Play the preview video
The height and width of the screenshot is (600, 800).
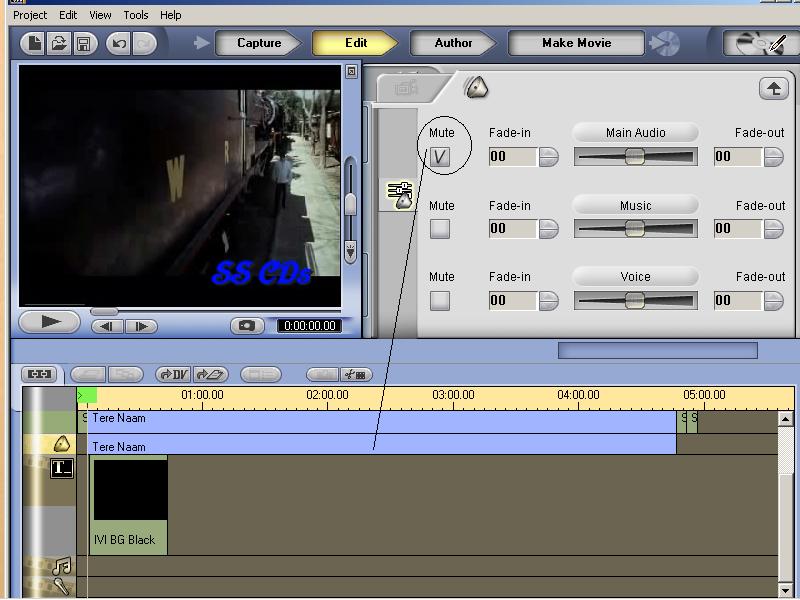click(x=49, y=322)
